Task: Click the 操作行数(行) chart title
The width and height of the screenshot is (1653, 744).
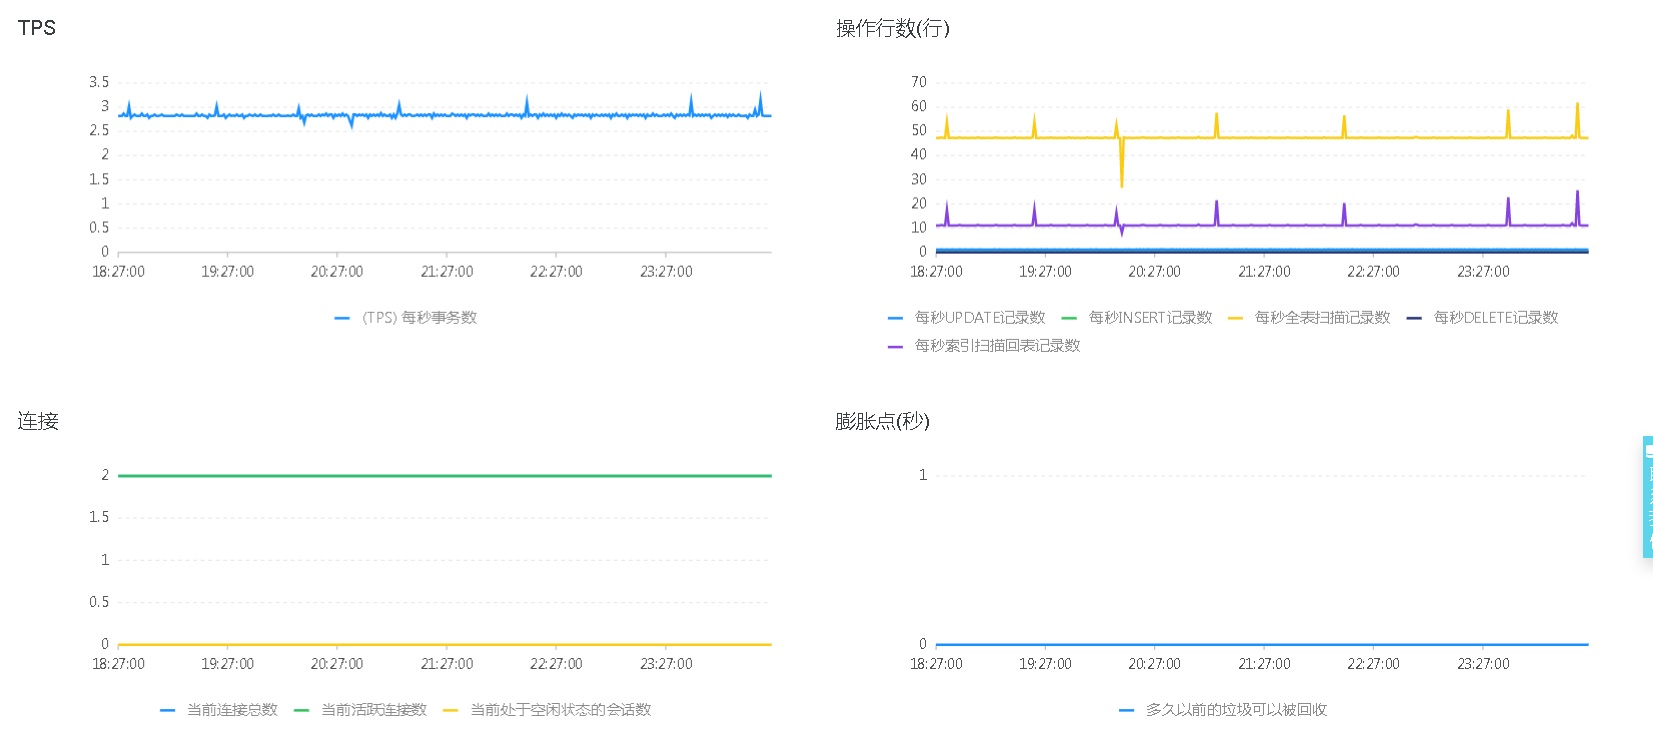Action: pyautogui.click(x=893, y=28)
